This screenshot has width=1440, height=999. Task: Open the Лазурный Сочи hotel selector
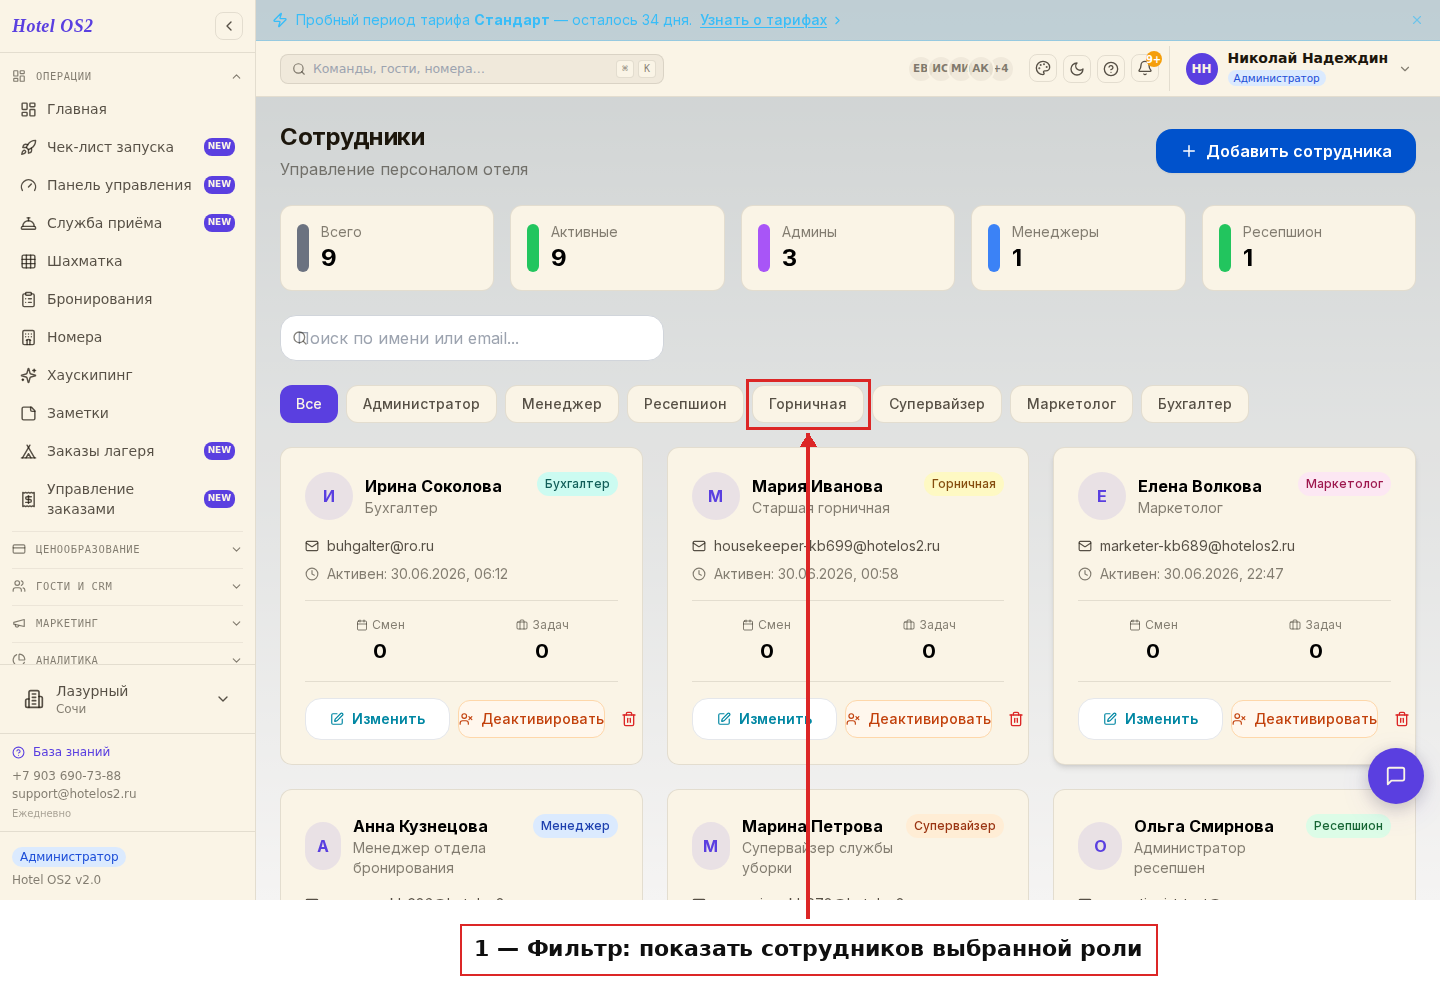coord(128,699)
